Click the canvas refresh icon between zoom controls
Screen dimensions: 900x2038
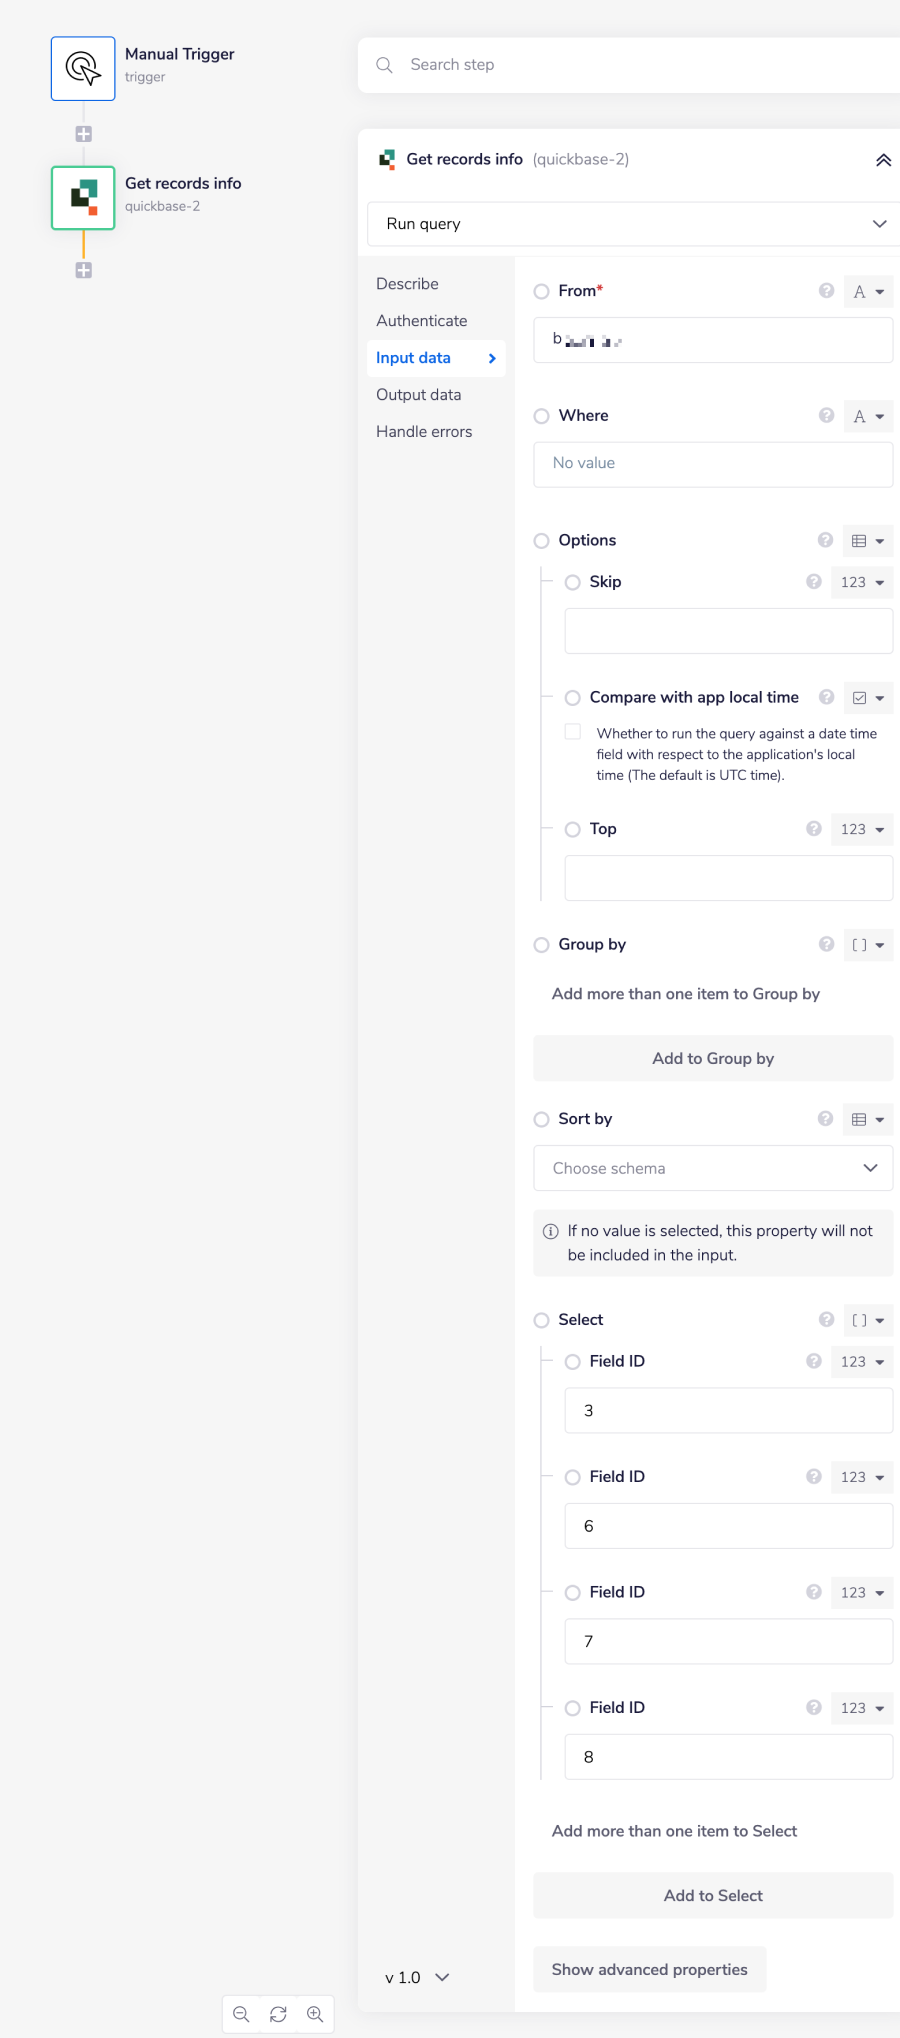pos(278,2014)
